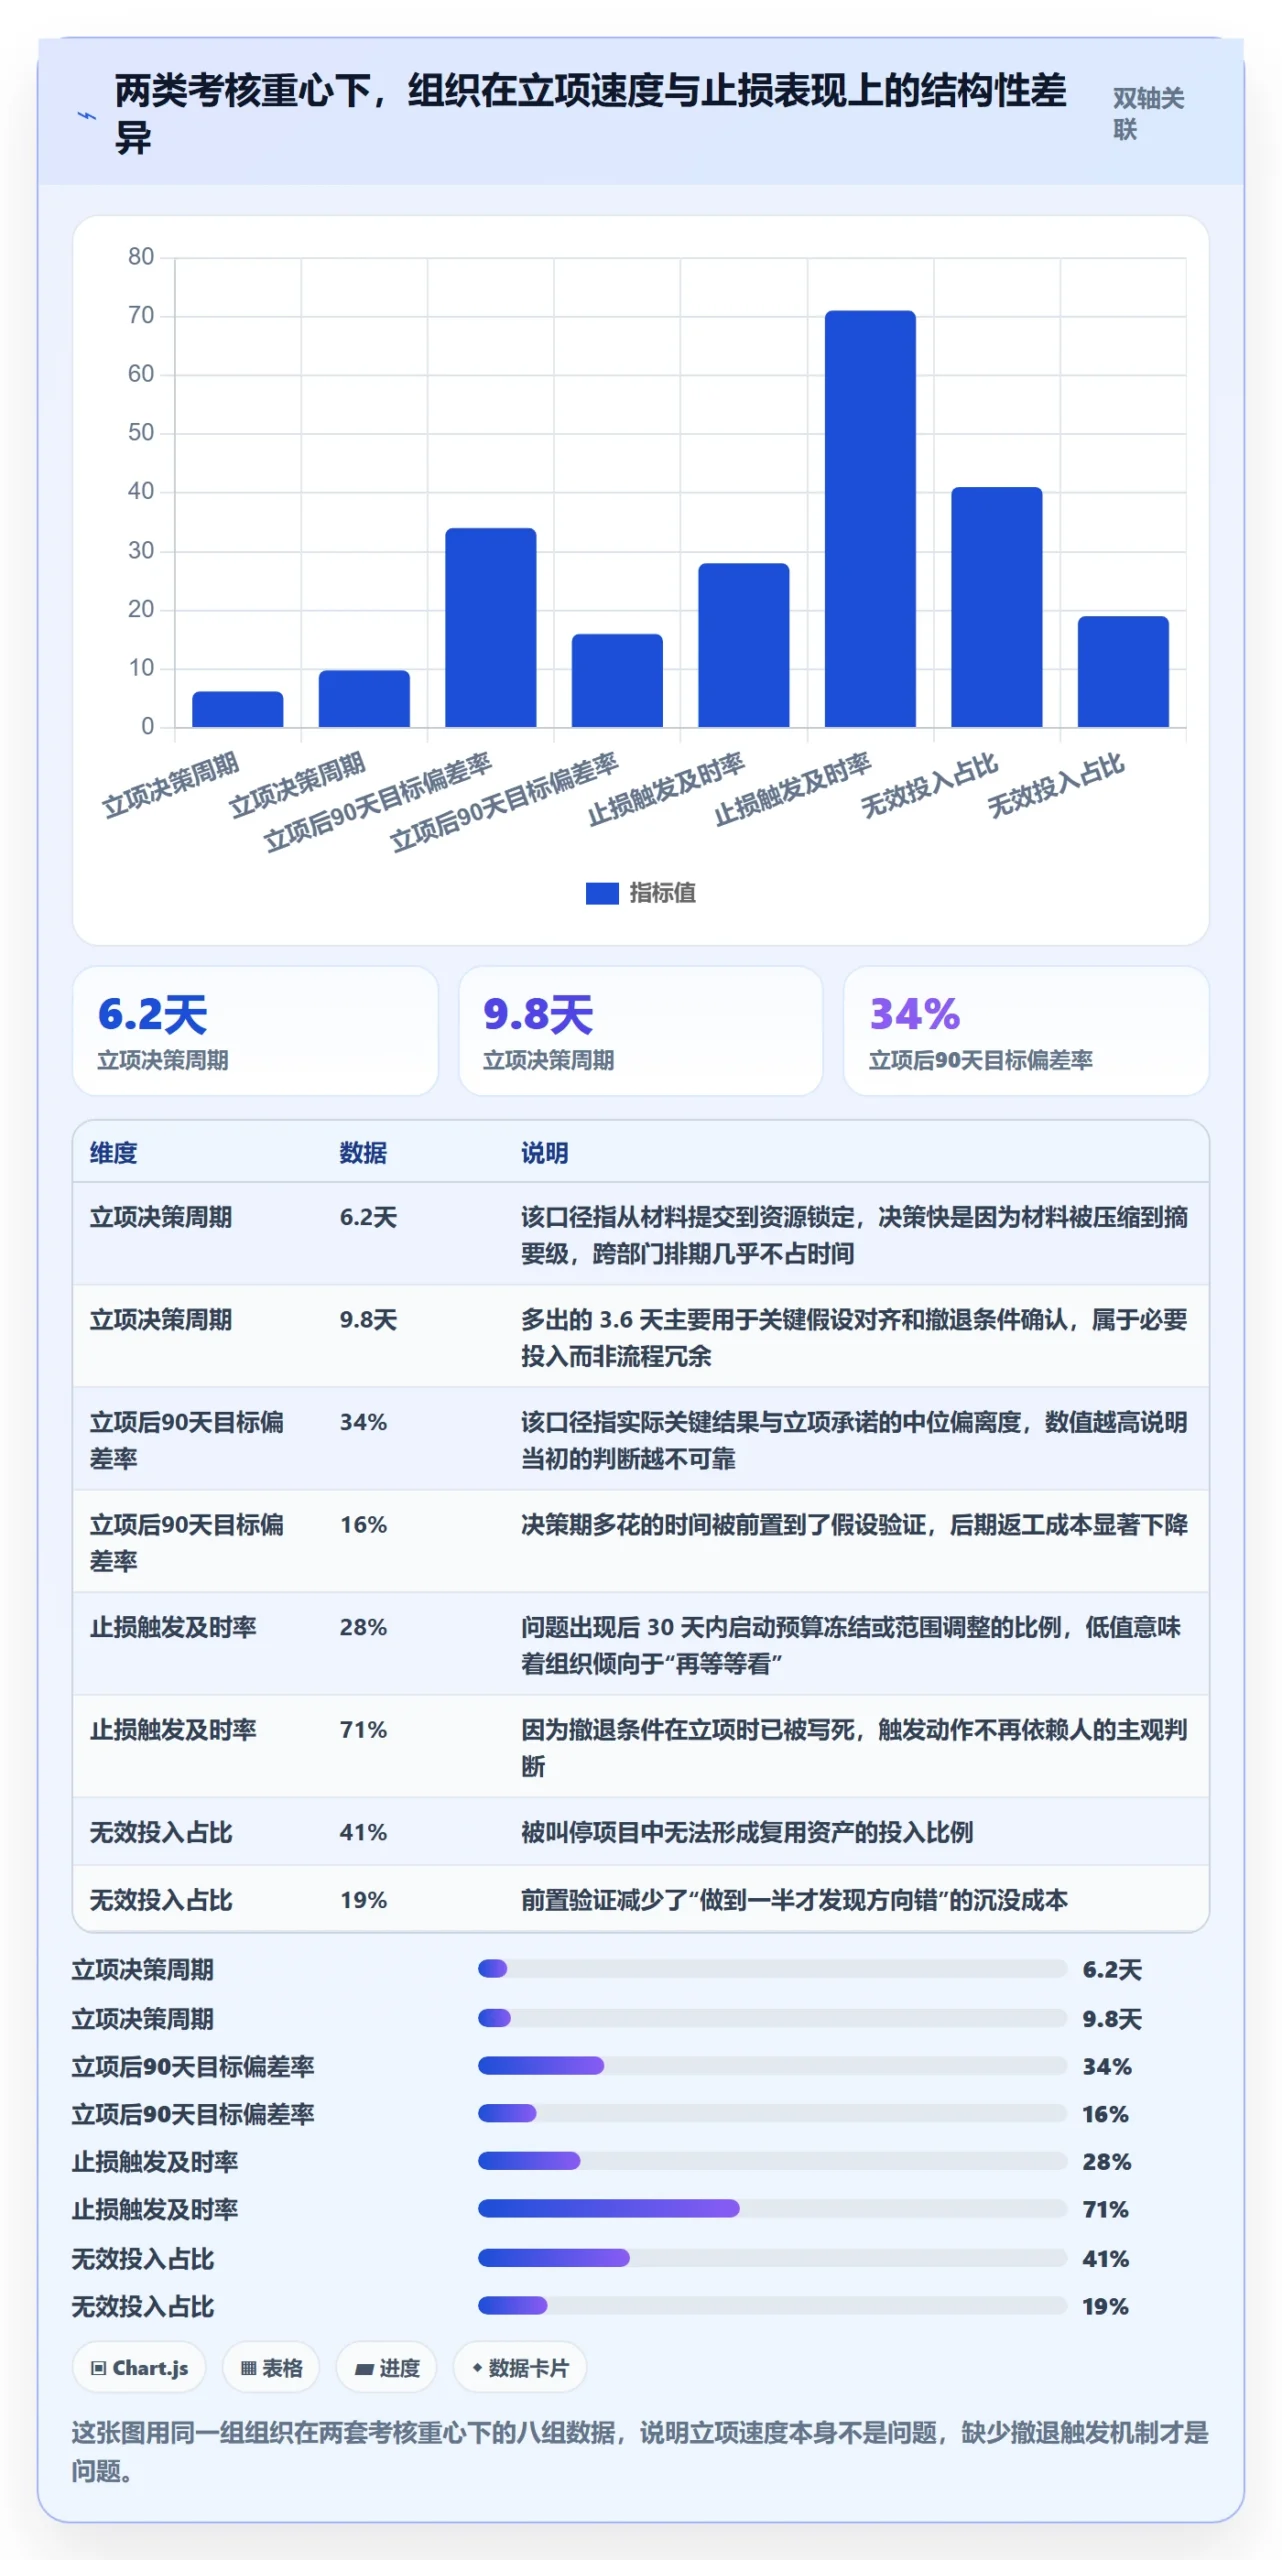Click the 50 label on the y-axis
This screenshot has height=2560, width=1282.
pos(141,433)
